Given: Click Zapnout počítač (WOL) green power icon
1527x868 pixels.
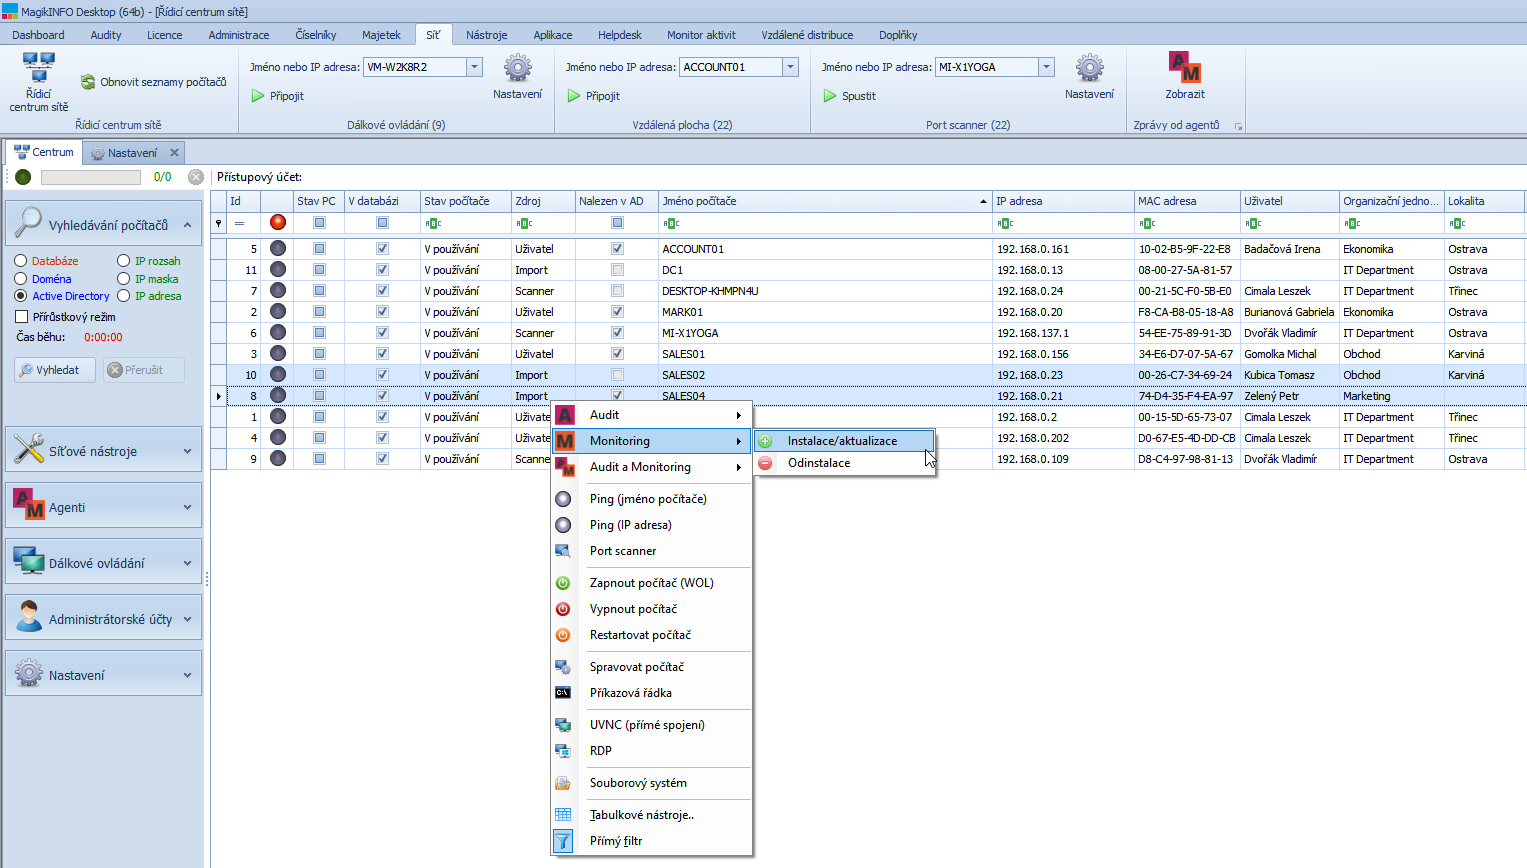Looking at the screenshot, I should (x=563, y=583).
